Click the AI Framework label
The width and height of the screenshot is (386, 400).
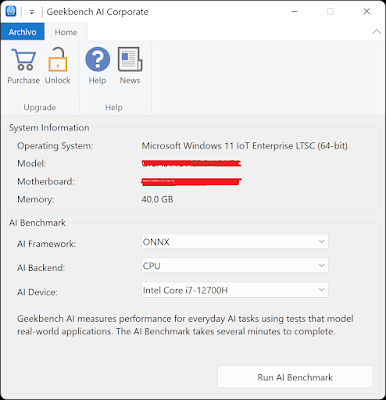point(47,244)
